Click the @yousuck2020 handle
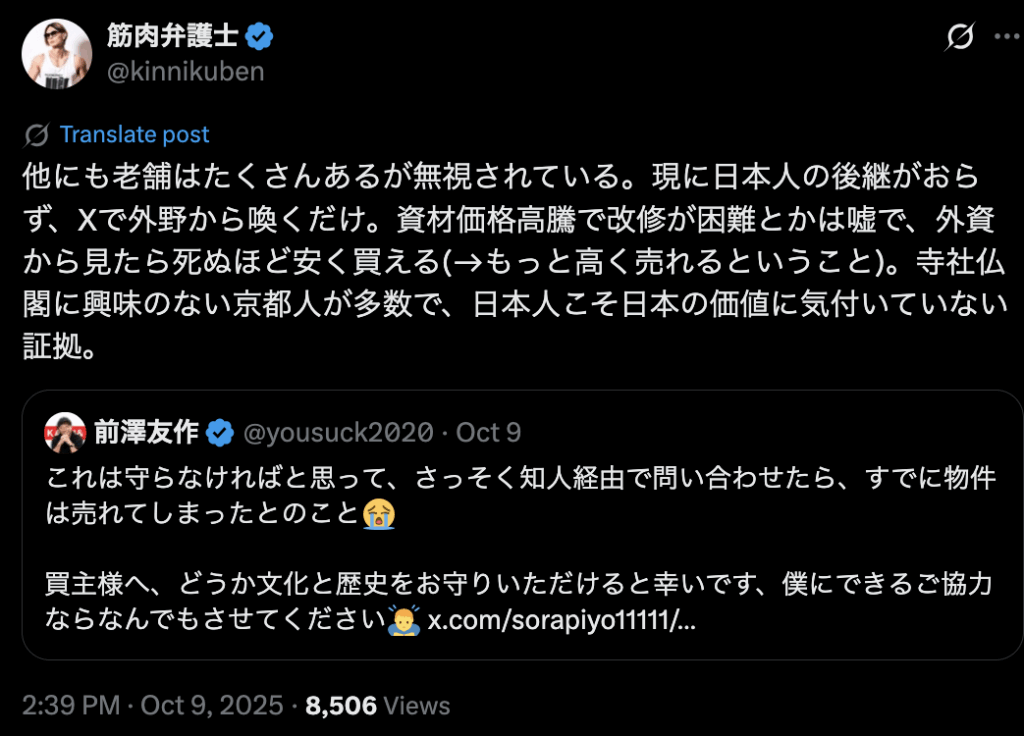Image resolution: width=1024 pixels, height=736 pixels. tap(340, 433)
